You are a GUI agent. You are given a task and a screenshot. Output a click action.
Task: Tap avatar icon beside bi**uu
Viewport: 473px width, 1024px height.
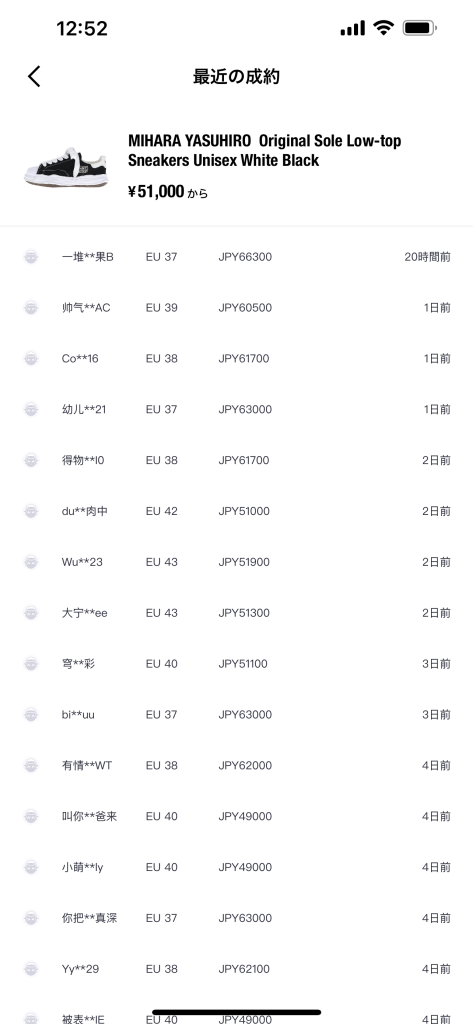[31, 715]
